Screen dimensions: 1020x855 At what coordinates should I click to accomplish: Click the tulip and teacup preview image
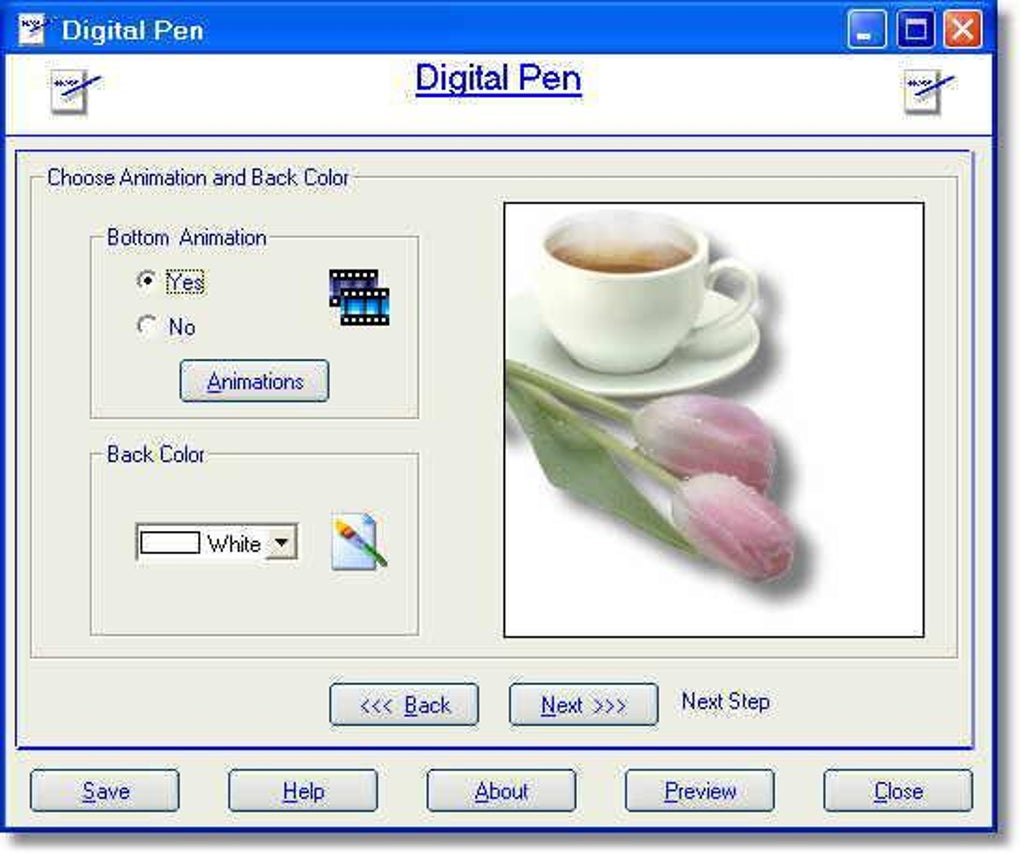pos(715,420)
